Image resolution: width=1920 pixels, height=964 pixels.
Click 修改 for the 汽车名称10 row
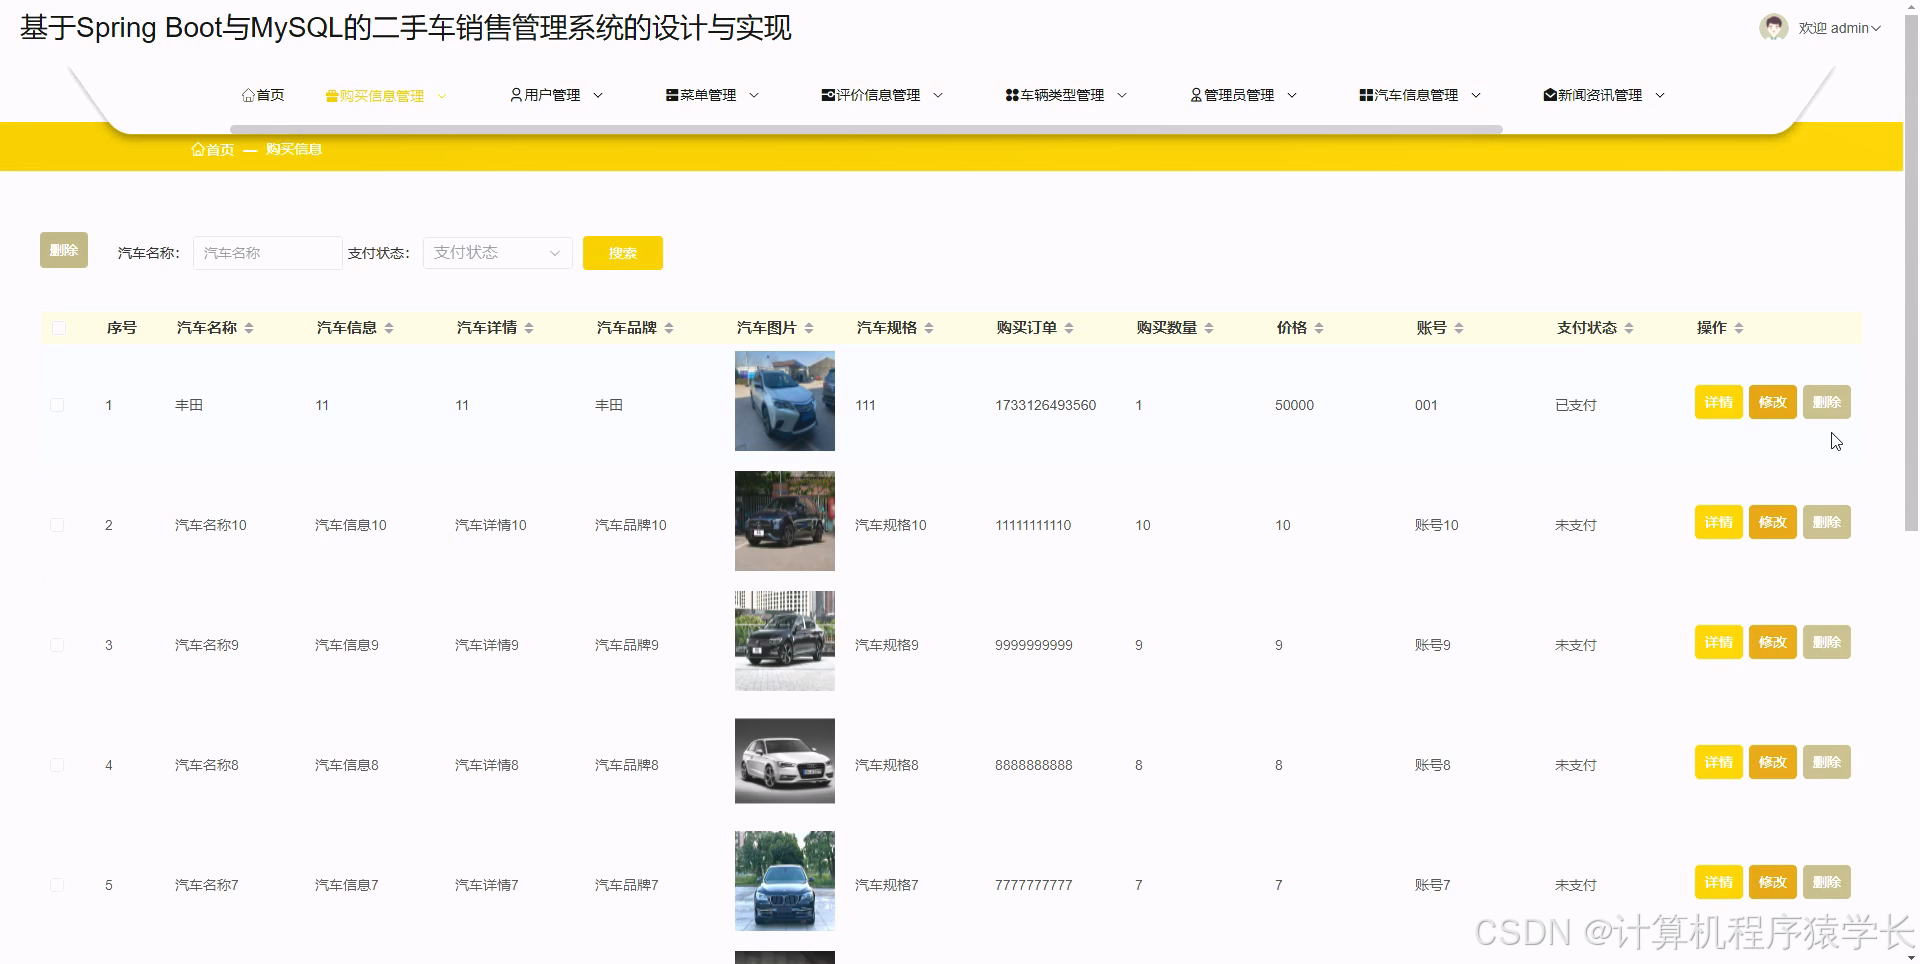[1772, 522]
